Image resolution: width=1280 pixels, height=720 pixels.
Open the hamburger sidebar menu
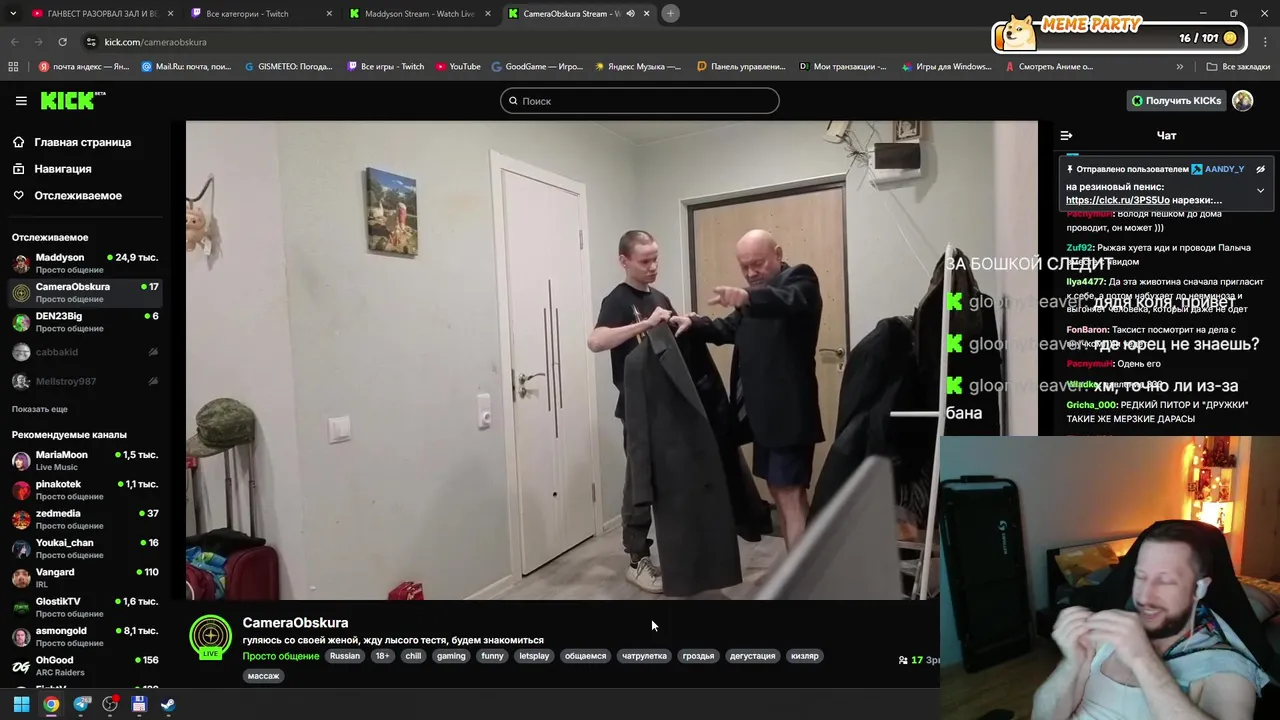(21, 101)
